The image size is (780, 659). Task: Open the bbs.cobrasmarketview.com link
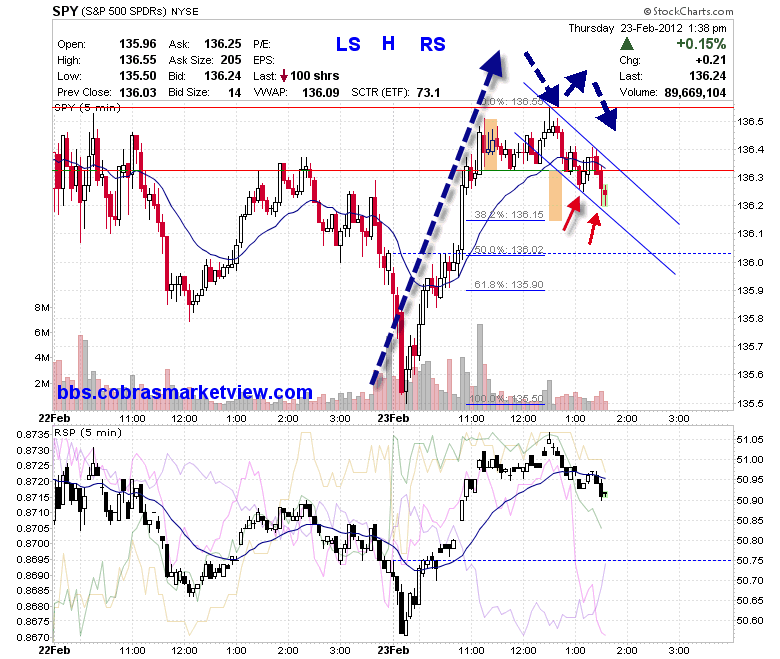tap(185, 392)
